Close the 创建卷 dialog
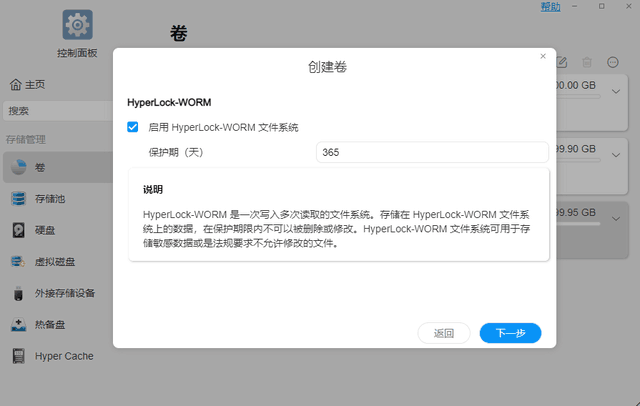Viewport: 640px width, 406px height. (x=543, y=56)
